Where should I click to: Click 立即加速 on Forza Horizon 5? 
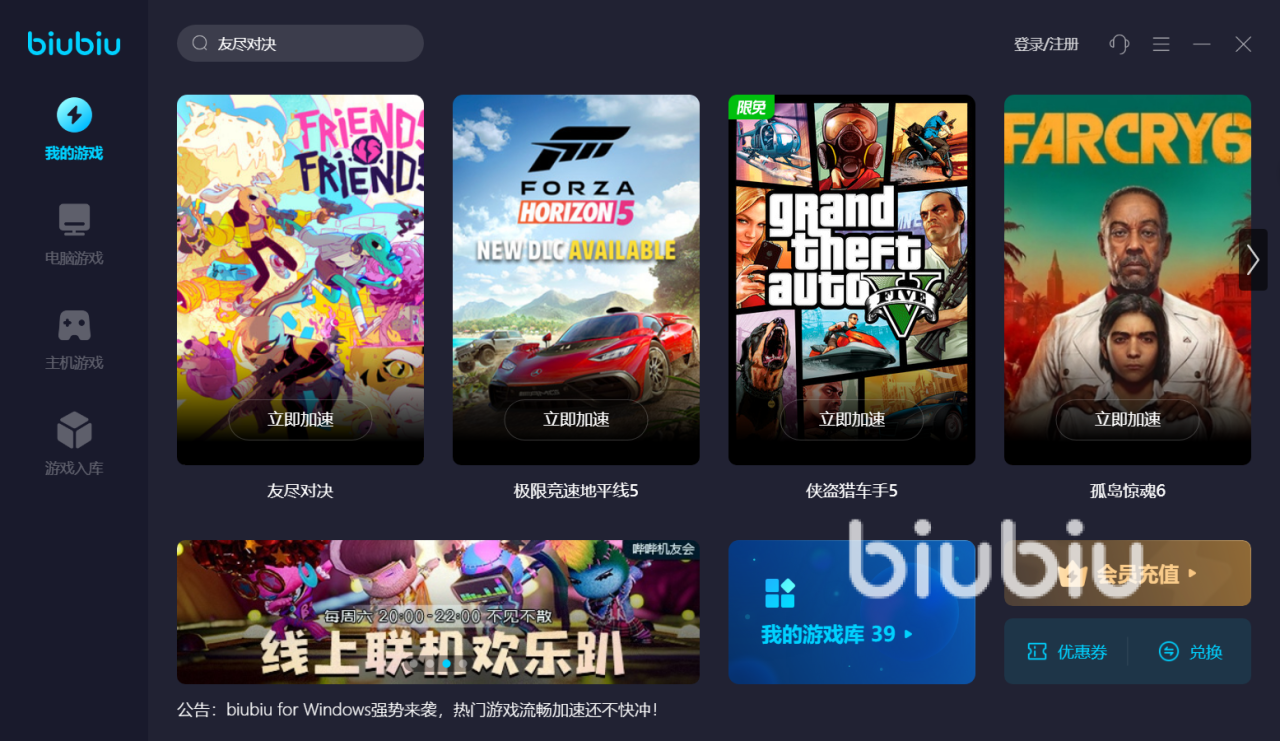pos(576,420)
